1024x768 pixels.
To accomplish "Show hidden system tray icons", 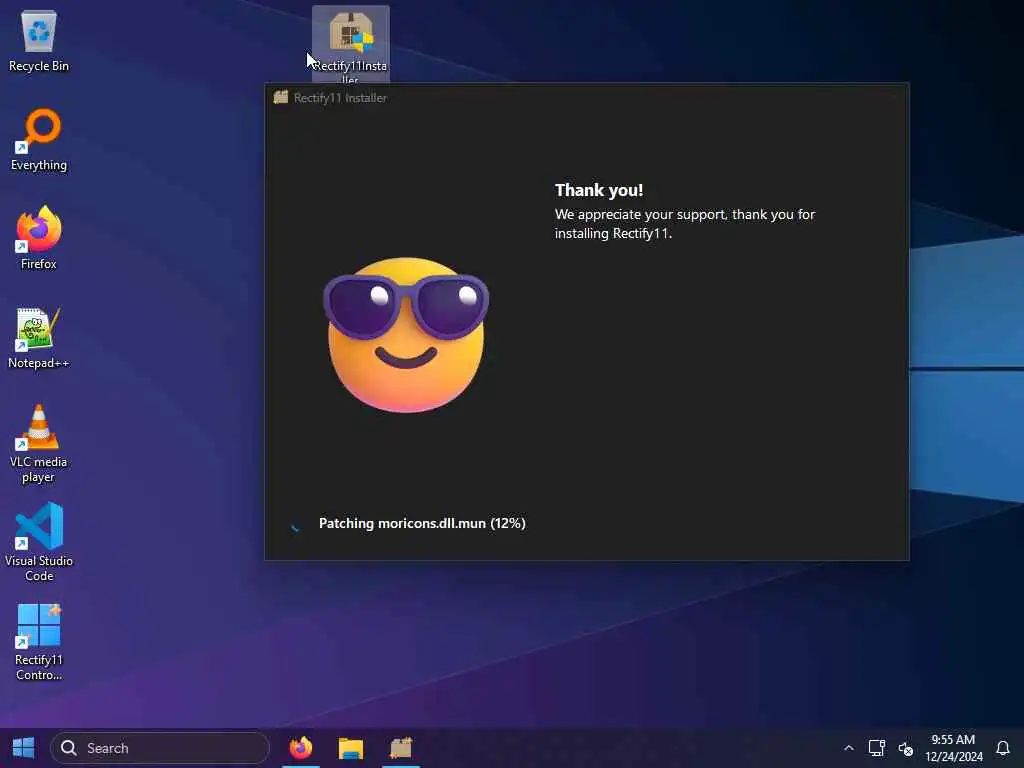I will (848, 748).
